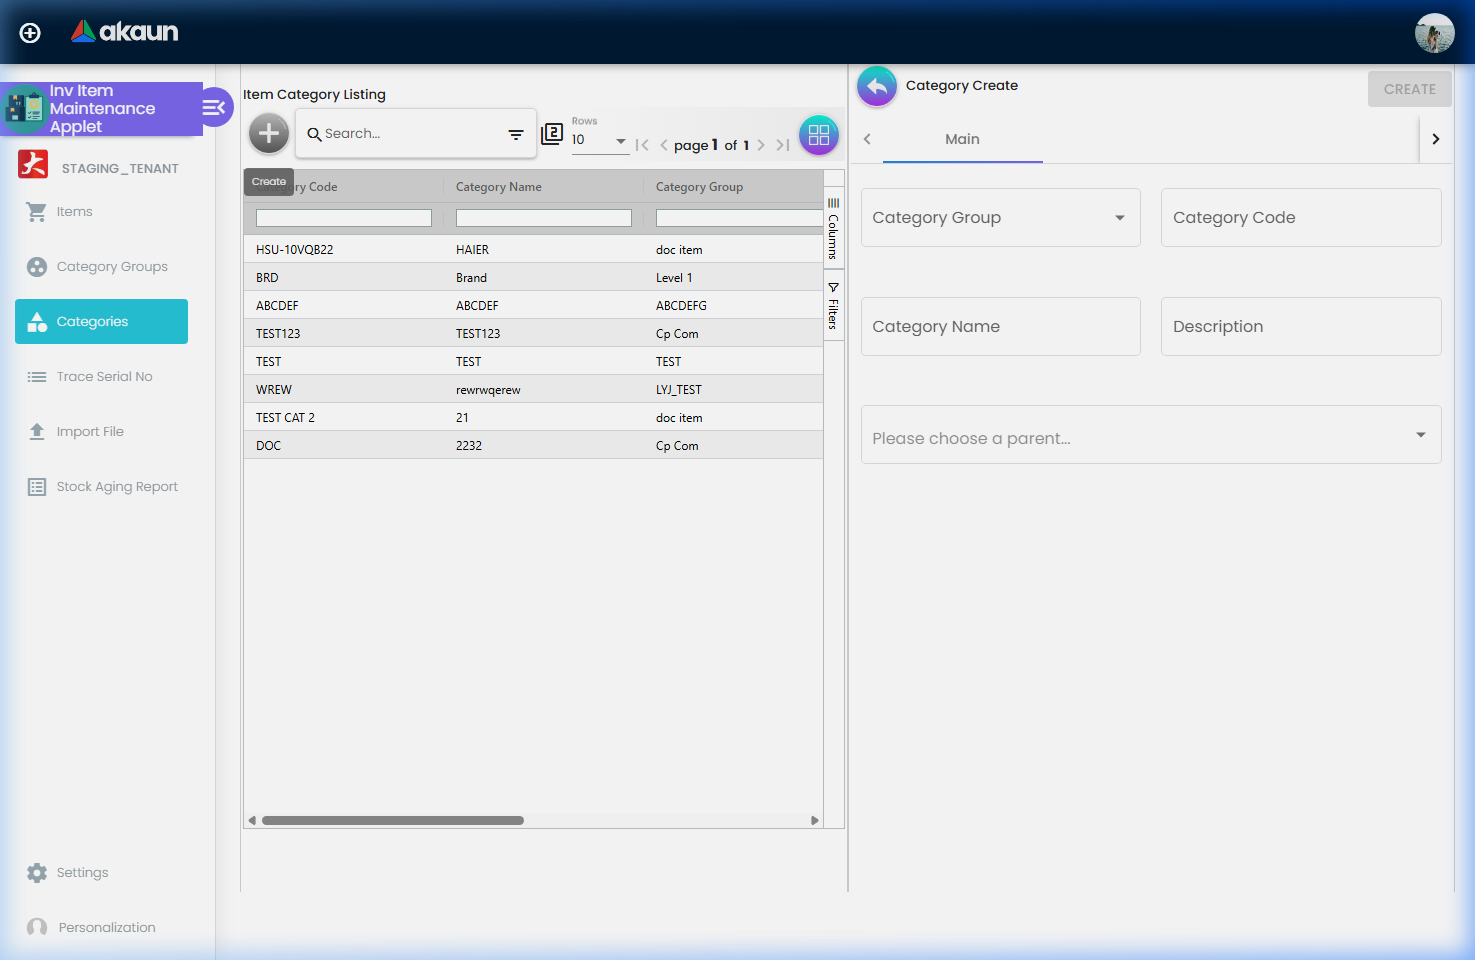This screenshot has height=960, width=1475.
Task: Click the Create category plus button
Action: click(269, 133)
